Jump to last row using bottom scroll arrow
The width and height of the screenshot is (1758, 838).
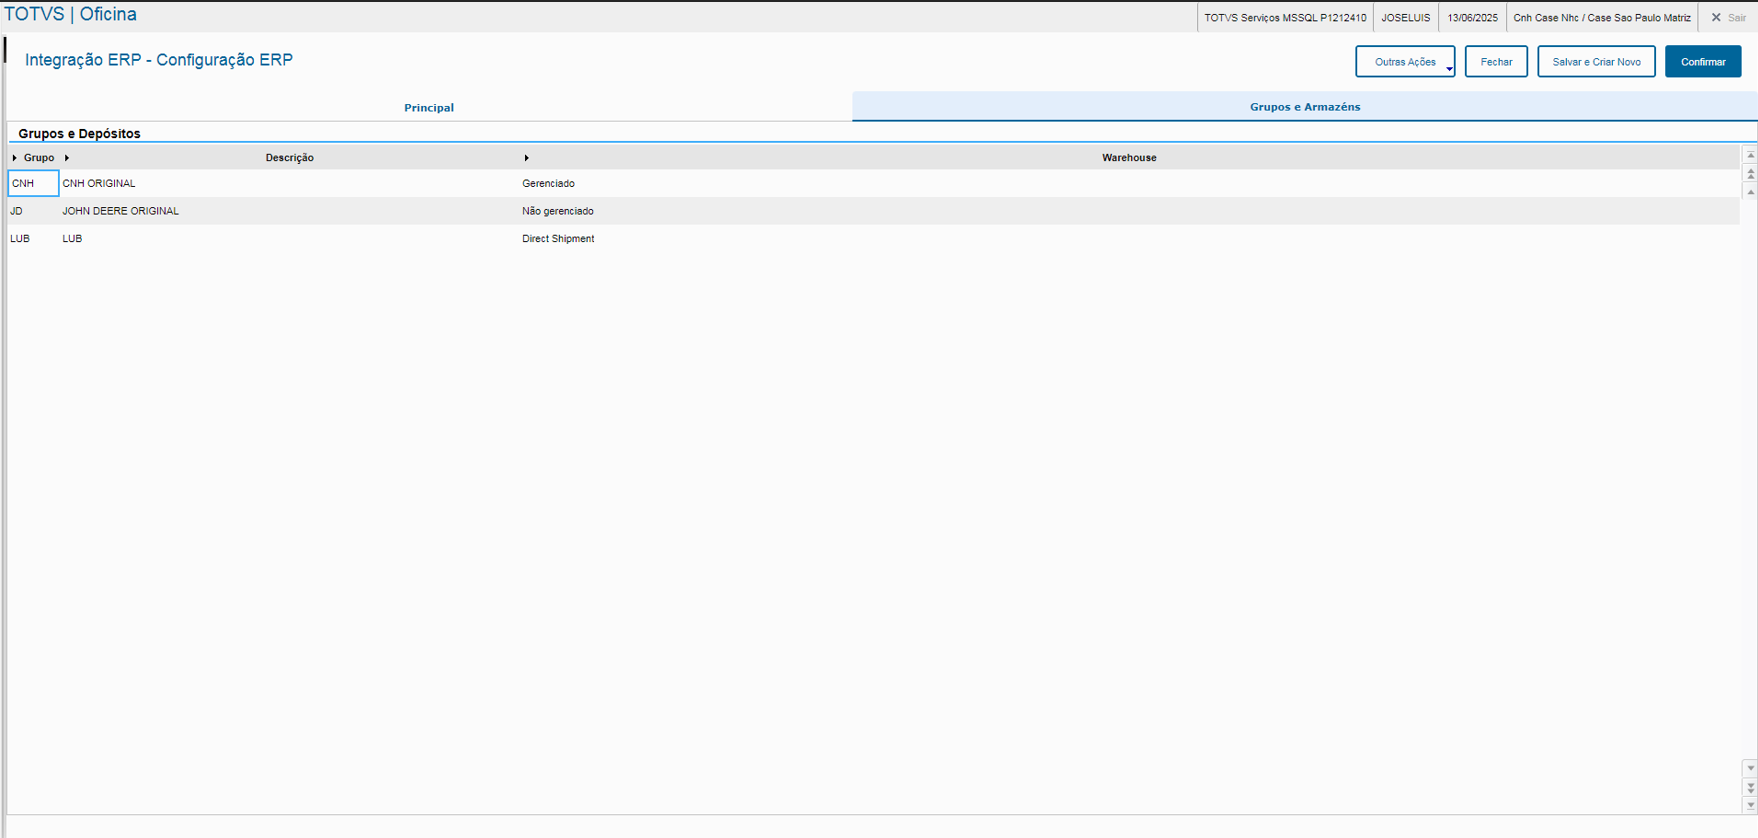1750,805
